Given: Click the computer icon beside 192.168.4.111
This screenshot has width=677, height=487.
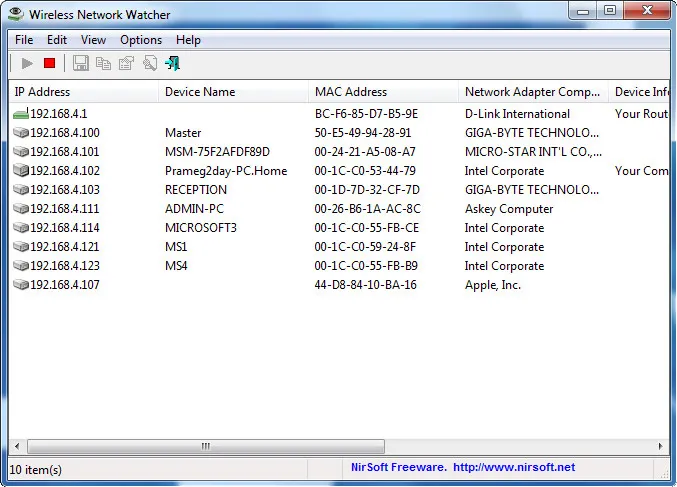Looking at the screenshot, I should point(21,209).
